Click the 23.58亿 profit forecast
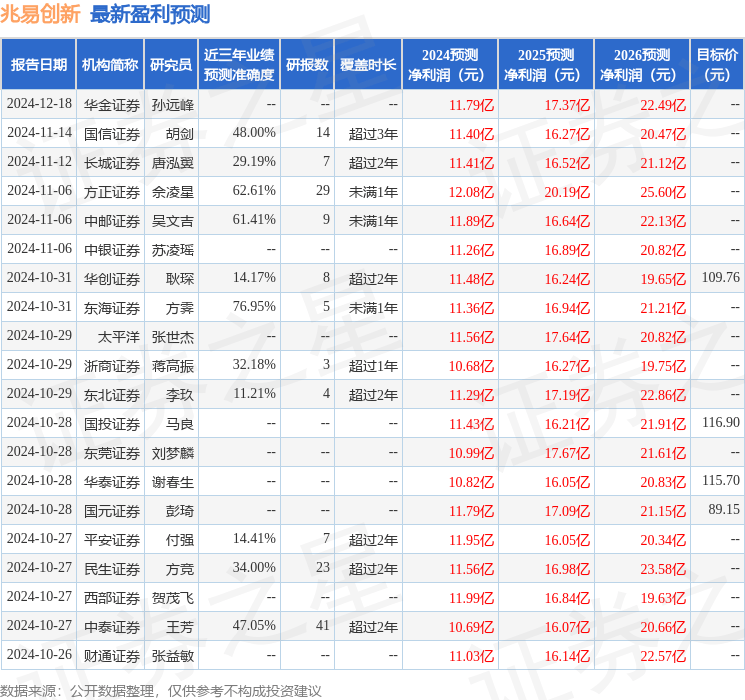The height and width of the screenshot is (700, 745). tap(663, 569)
